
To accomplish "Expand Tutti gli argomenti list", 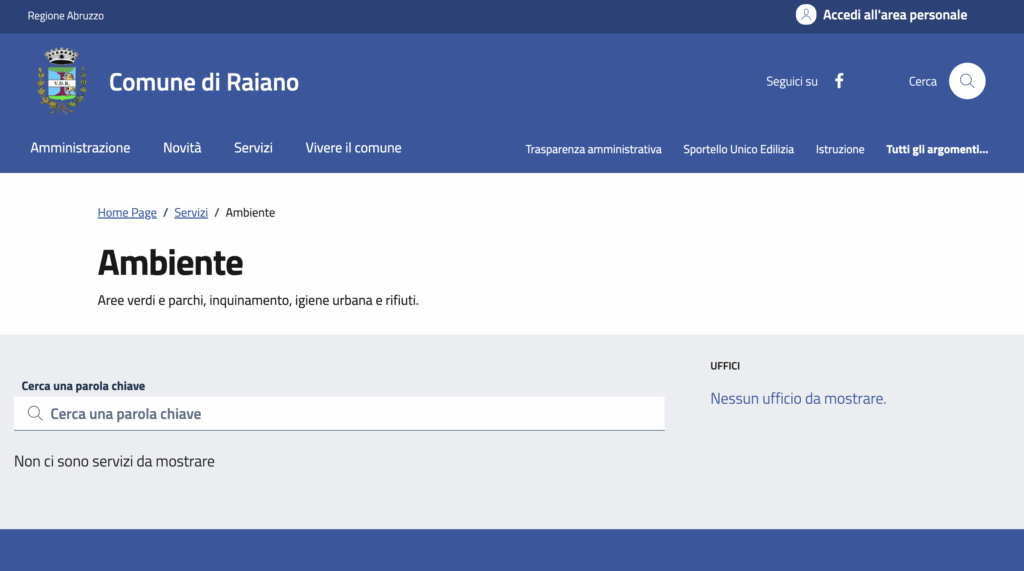I will [x=937, y=149].
